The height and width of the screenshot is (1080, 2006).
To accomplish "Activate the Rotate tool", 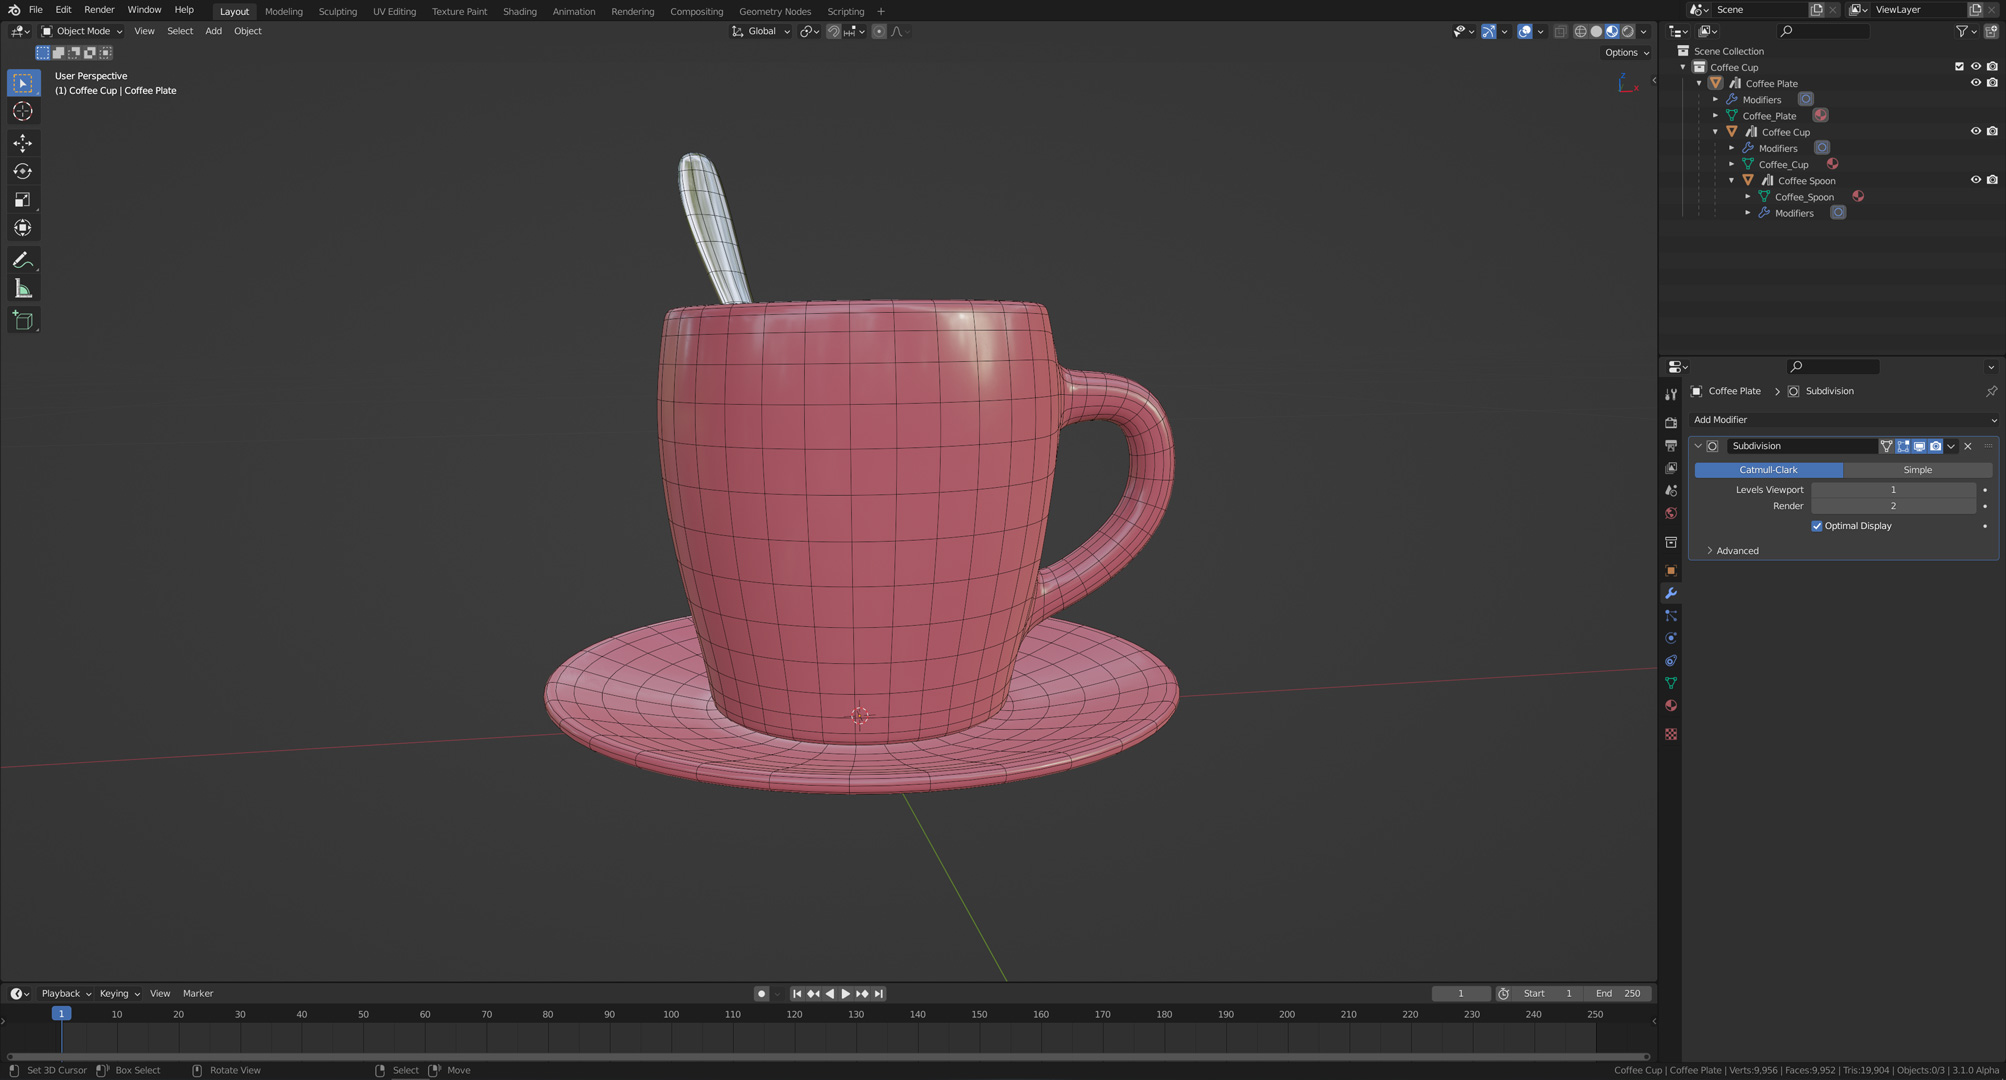I will [x=23, y=171].
